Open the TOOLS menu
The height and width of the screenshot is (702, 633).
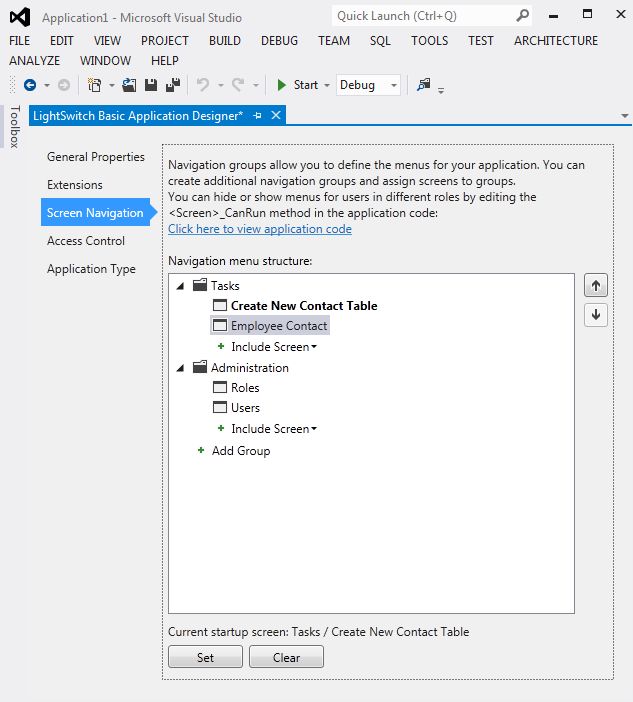point(429,41)
